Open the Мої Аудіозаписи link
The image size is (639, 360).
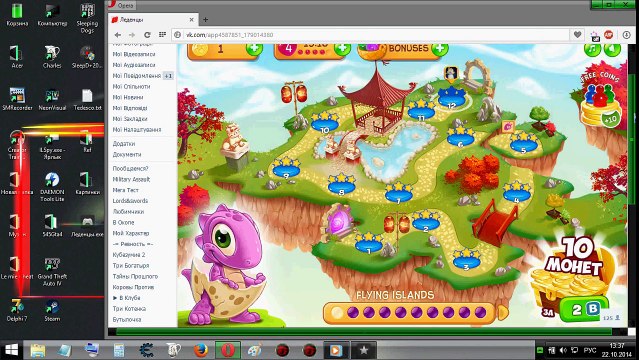click(134, 65)
